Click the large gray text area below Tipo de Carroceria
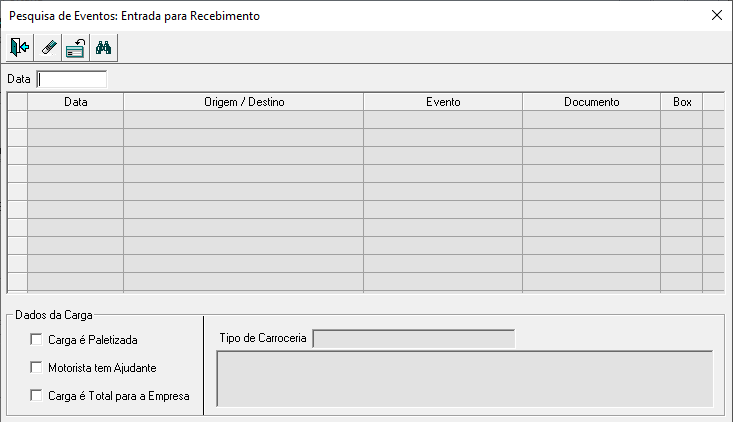The image size is (733, 422). pyautogui.click(x=464, y=378)
